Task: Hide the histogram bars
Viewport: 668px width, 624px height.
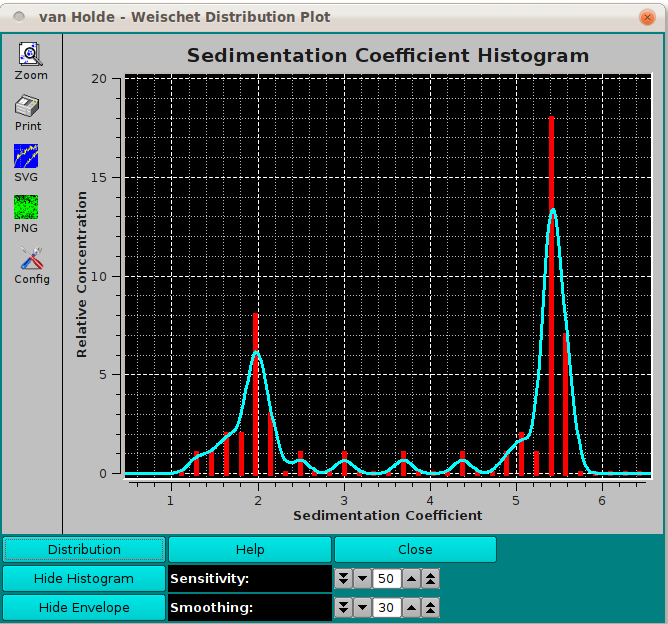Action: click(84, 579)
